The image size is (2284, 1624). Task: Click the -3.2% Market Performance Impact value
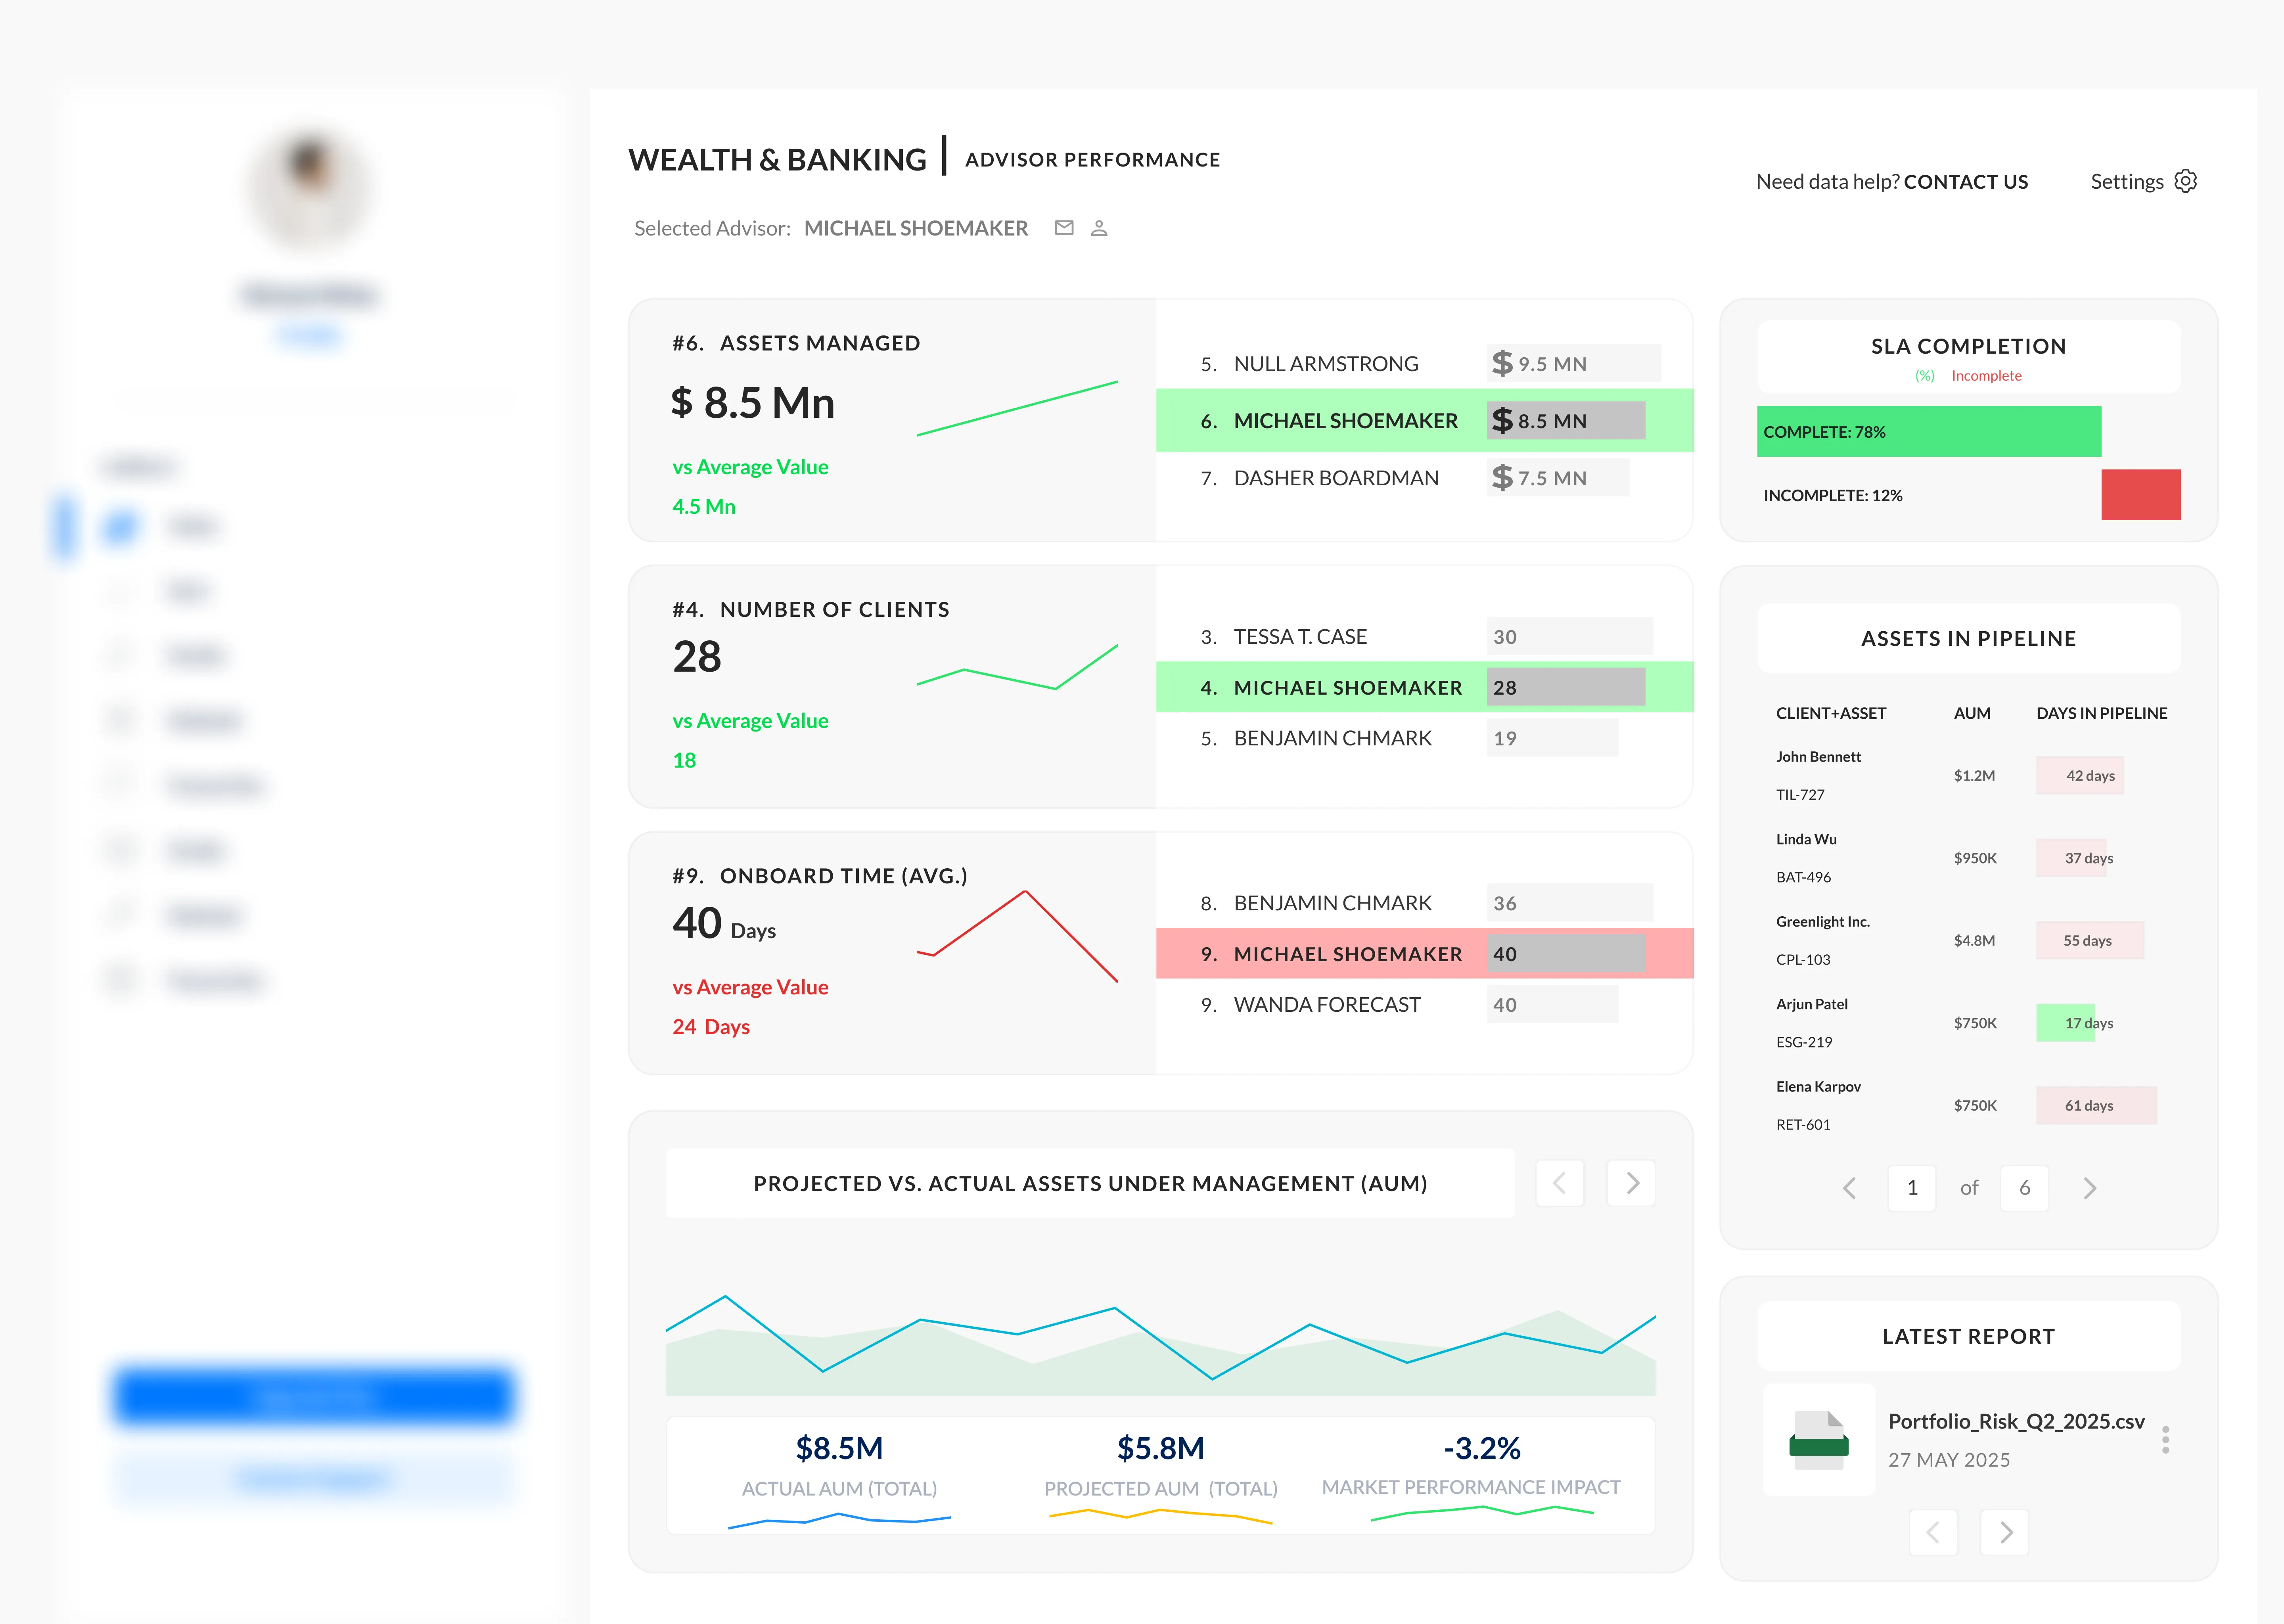click(1481, 1447)
